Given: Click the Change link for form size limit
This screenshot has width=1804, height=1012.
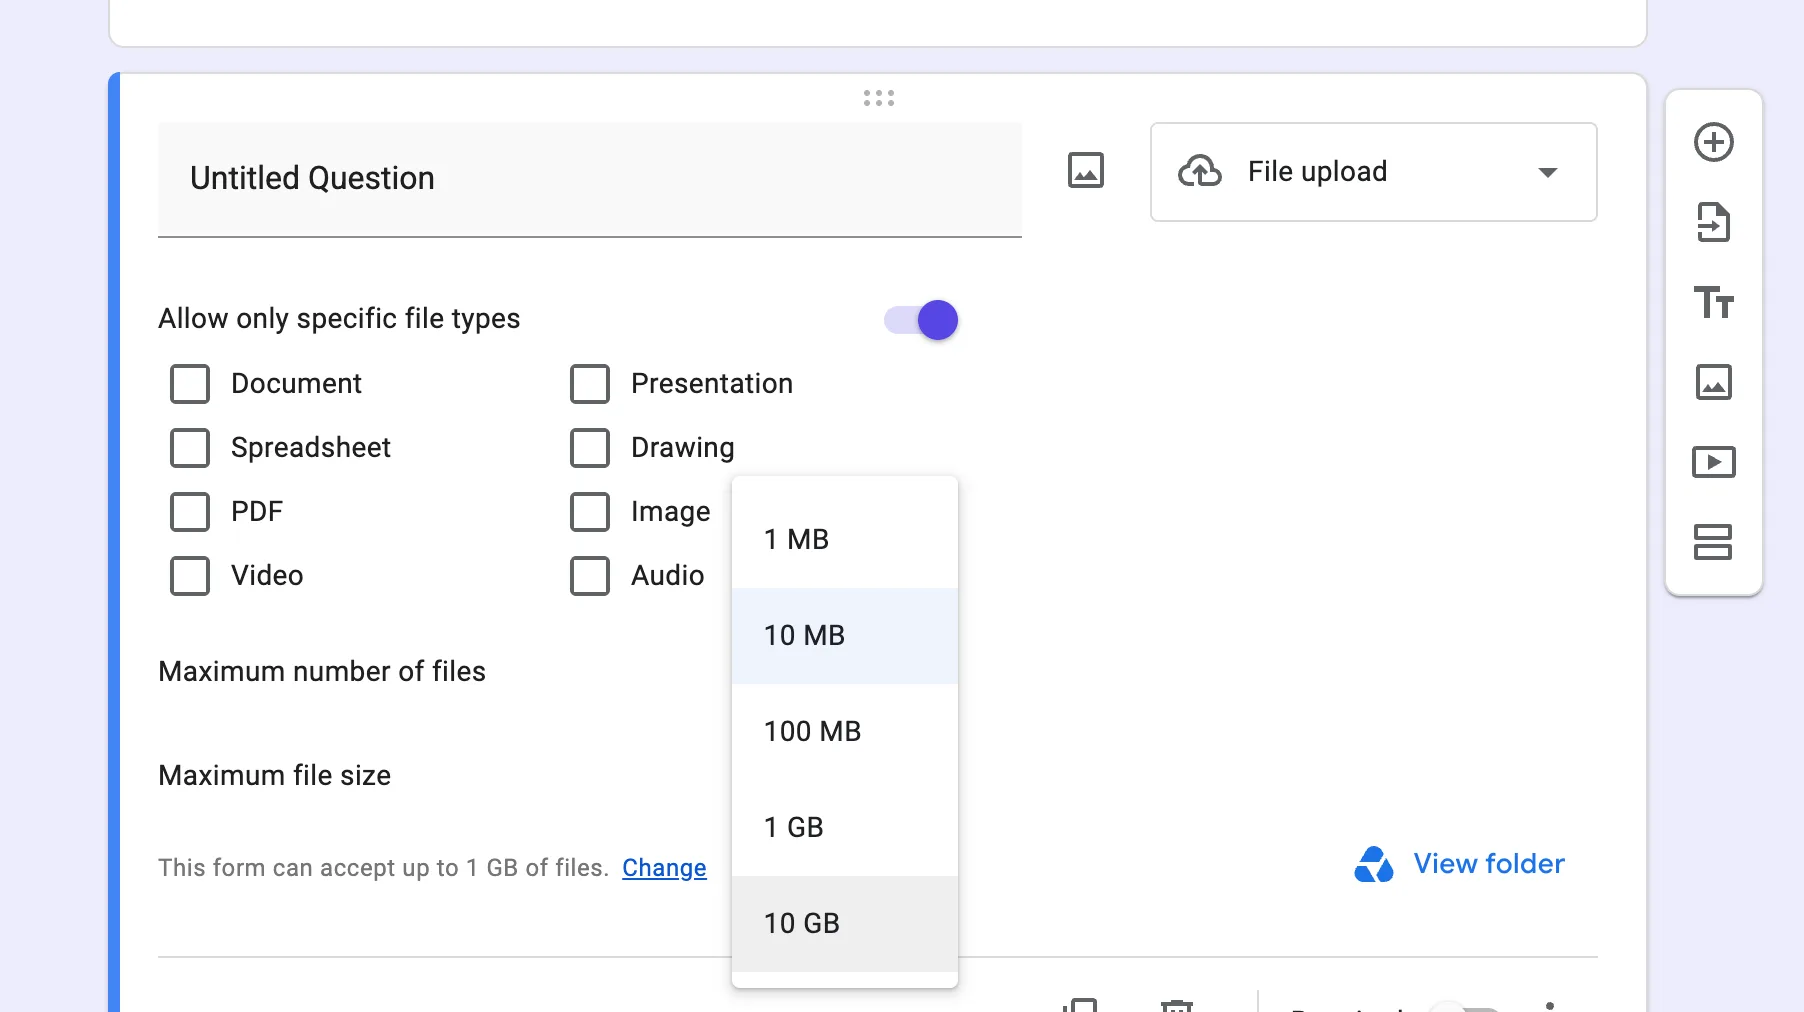Looking at the screenshot, I should [x=664, y=868].
